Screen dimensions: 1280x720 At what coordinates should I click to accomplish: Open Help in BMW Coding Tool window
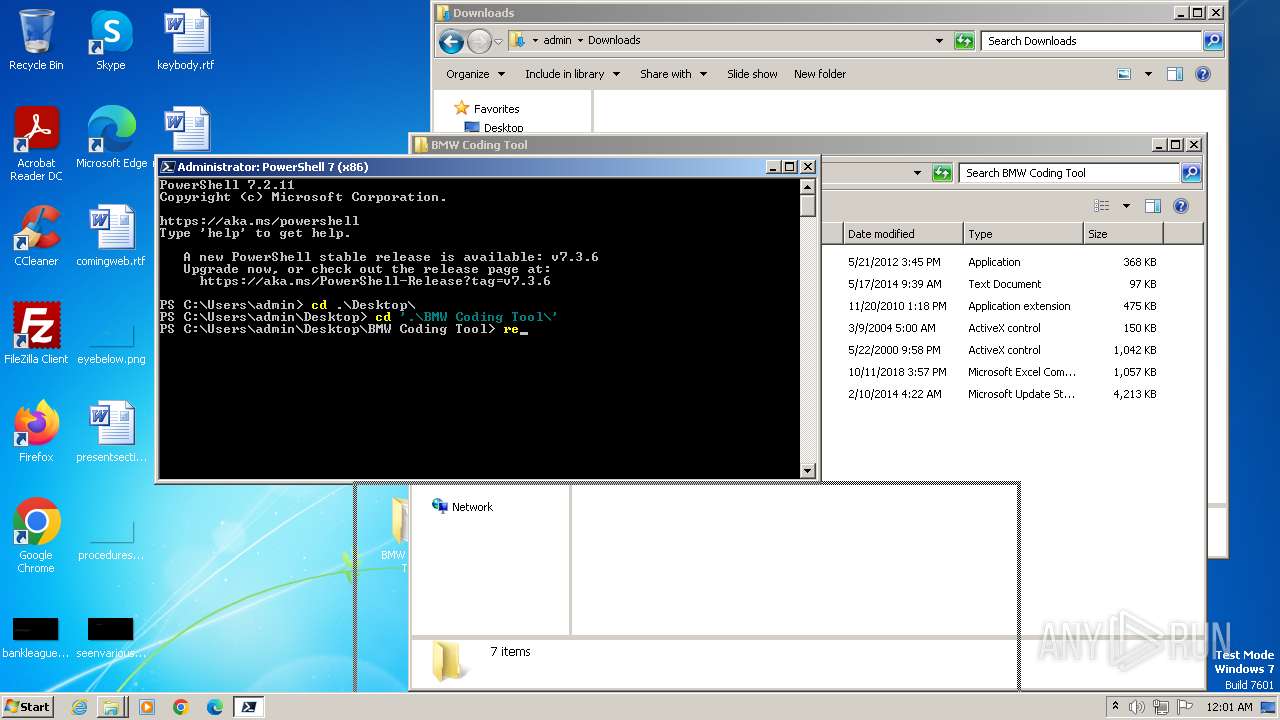pyautogui.click(x=1181, y=206)
